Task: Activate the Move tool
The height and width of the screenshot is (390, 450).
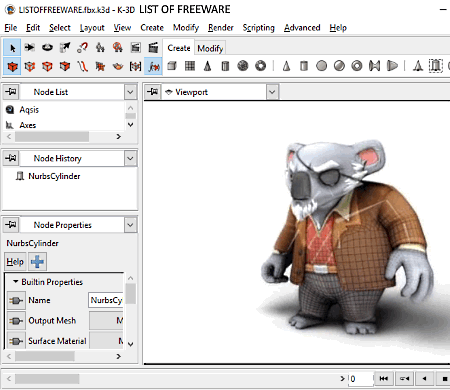Action: (x=30, y=47)
